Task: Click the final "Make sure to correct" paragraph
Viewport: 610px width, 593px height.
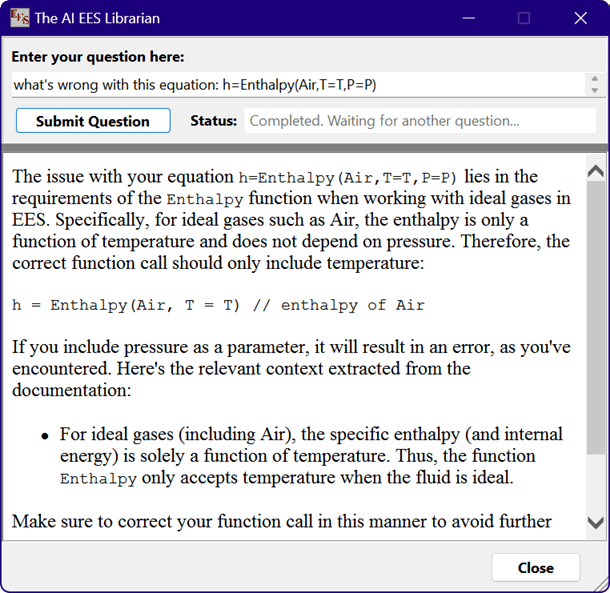Action: coord(281,521)
